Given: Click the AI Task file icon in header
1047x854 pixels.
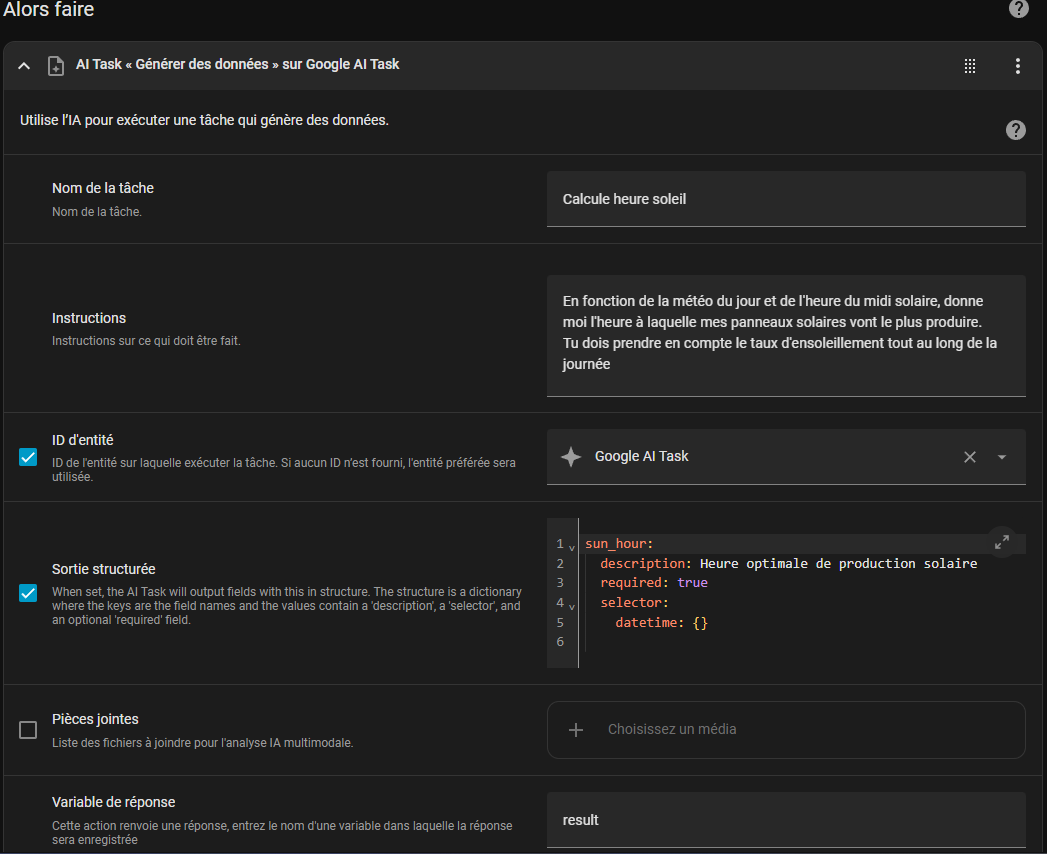Looking at the screenshot, I should [56, 66].
